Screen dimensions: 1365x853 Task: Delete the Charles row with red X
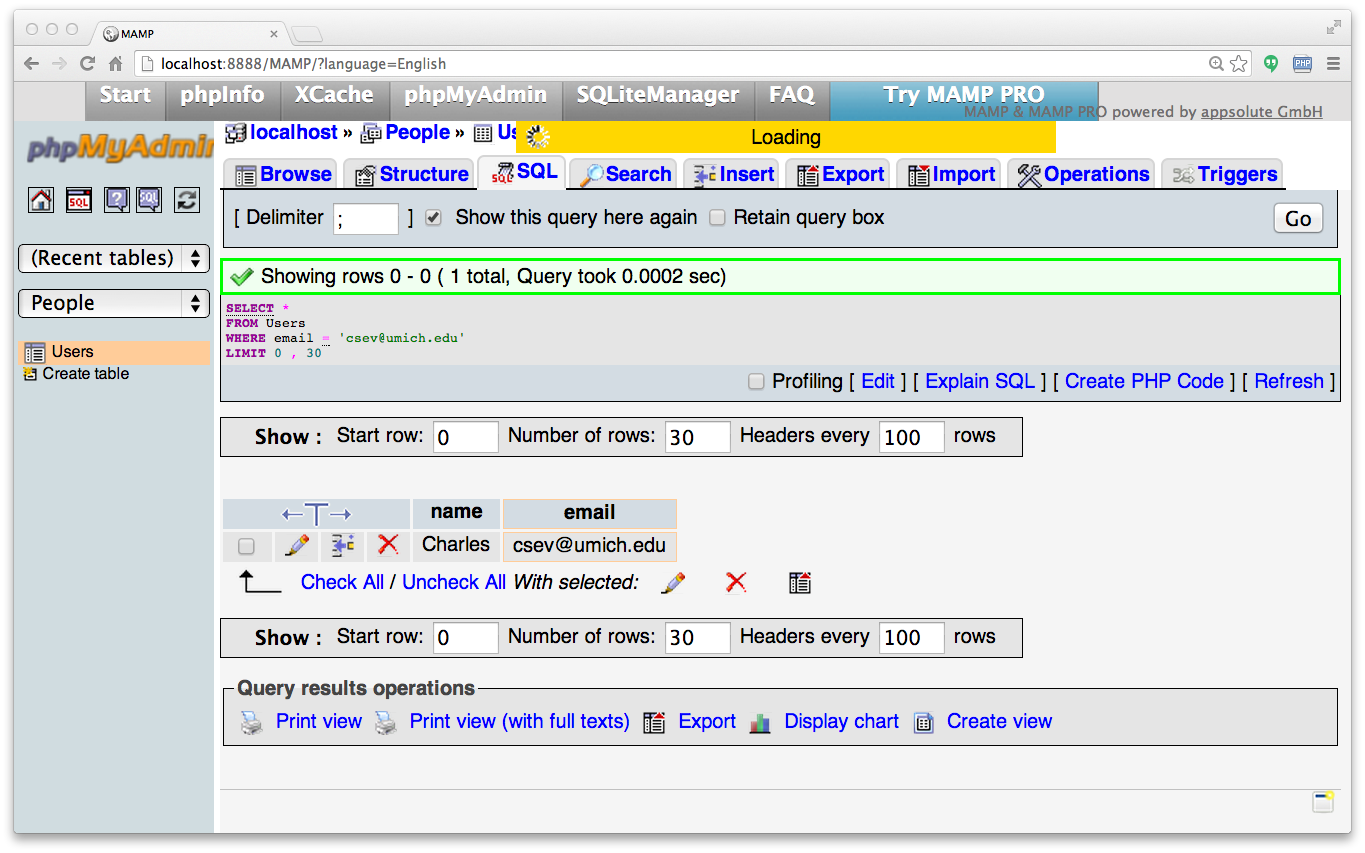pos(389,545)
